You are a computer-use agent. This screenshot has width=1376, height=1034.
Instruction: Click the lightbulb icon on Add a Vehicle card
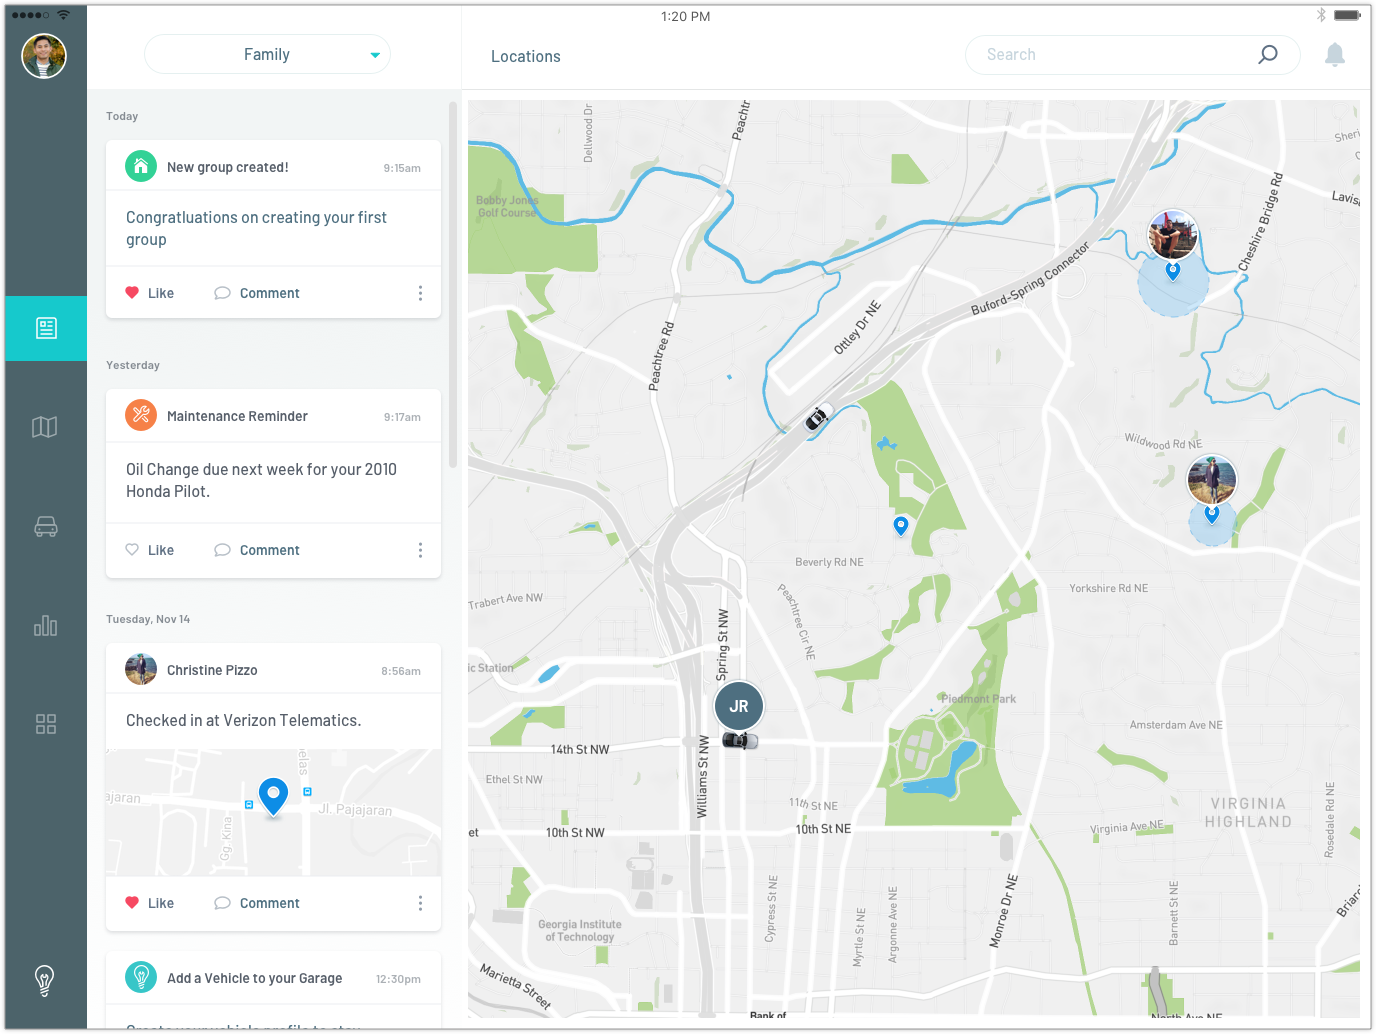[141, 977]
